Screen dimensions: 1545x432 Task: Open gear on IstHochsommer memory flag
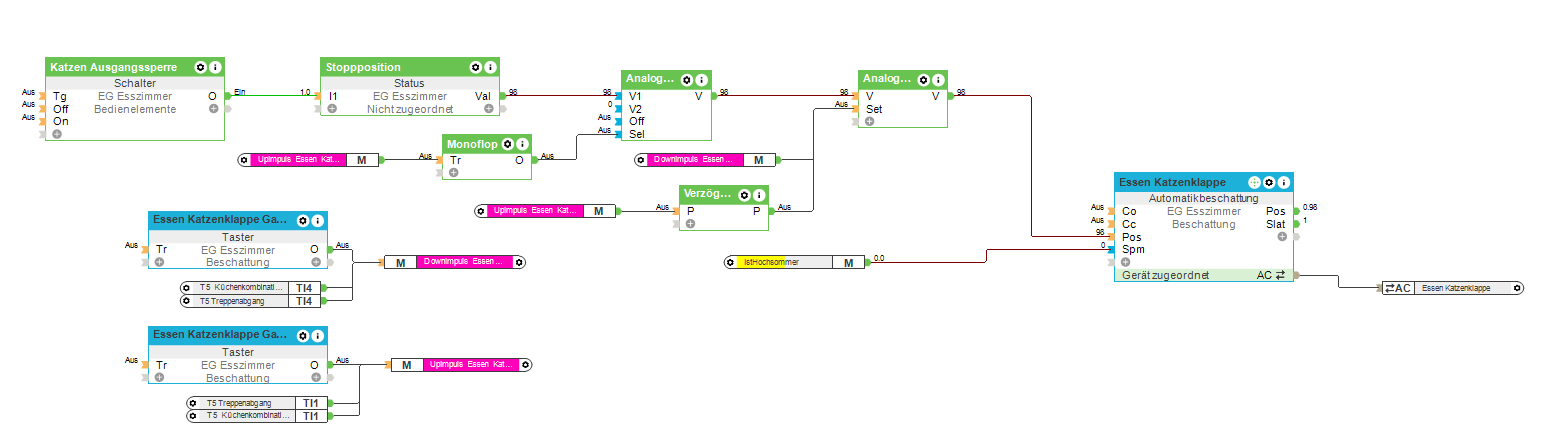click(x=731, y=262)
